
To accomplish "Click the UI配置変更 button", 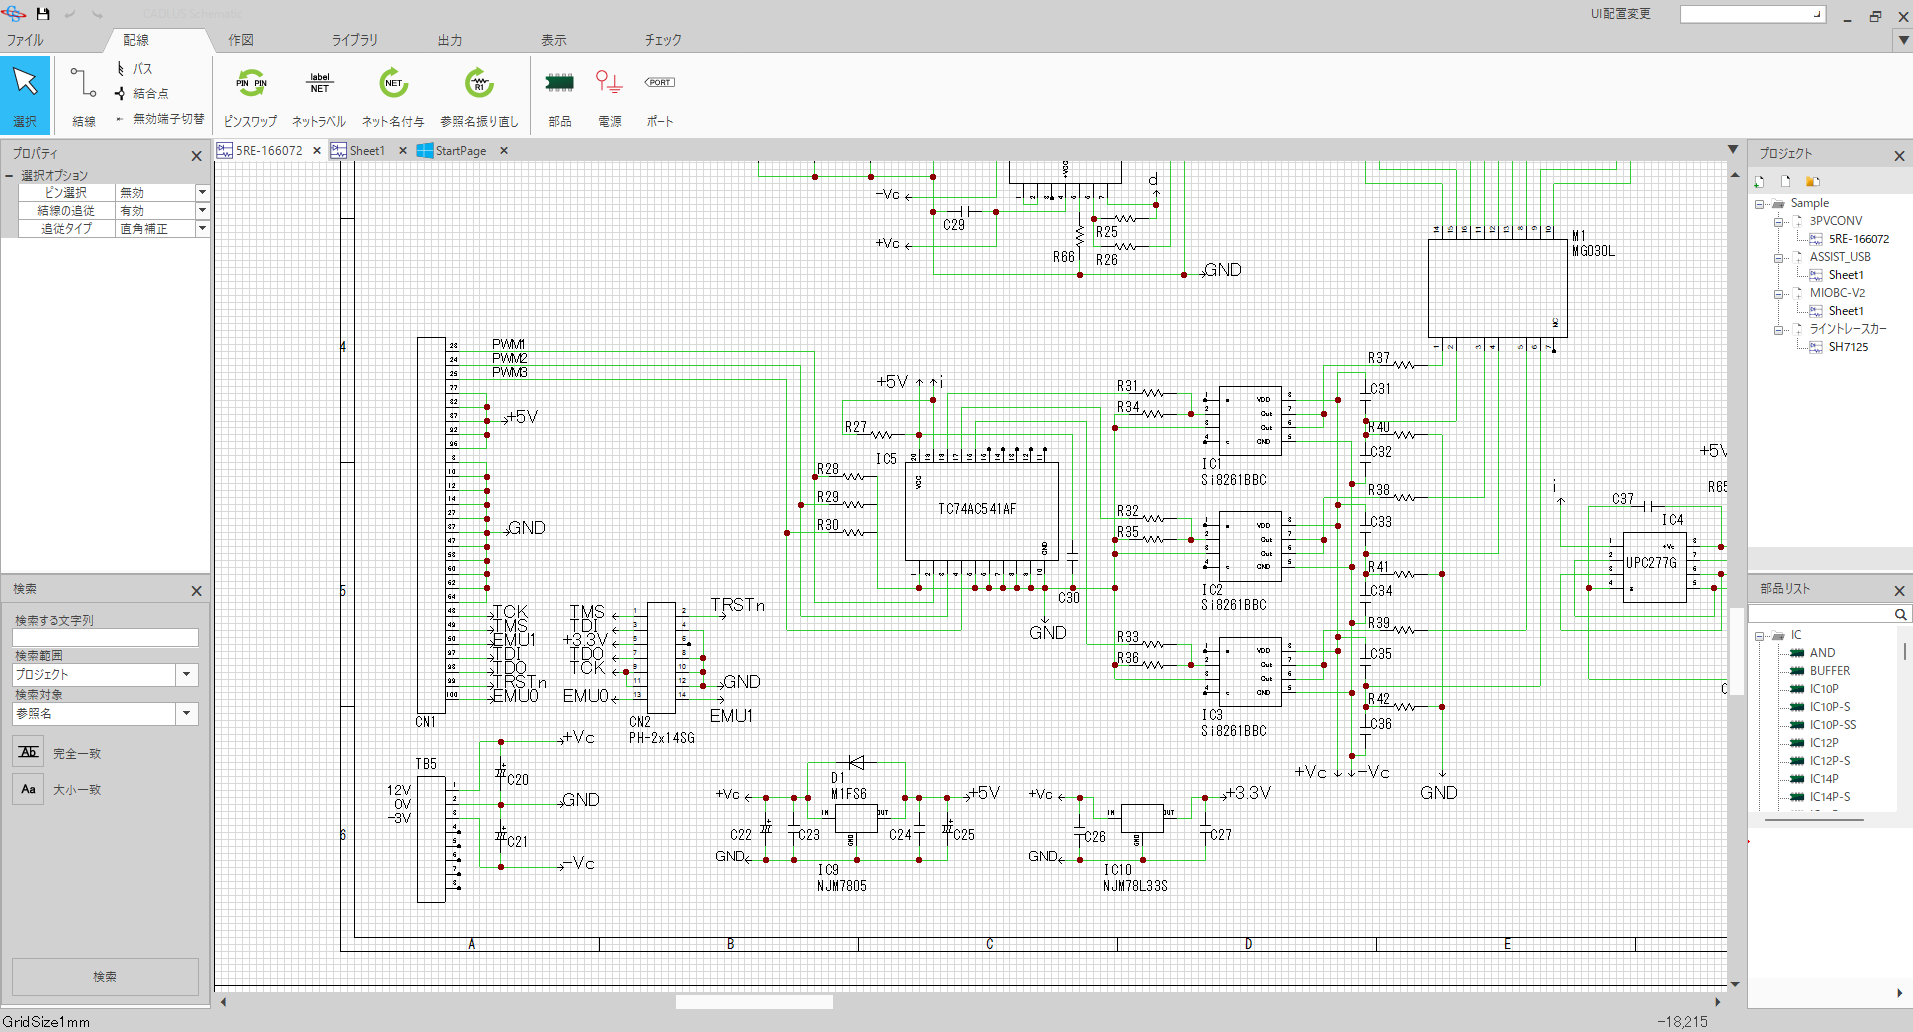I will [x=1621, y=14].
